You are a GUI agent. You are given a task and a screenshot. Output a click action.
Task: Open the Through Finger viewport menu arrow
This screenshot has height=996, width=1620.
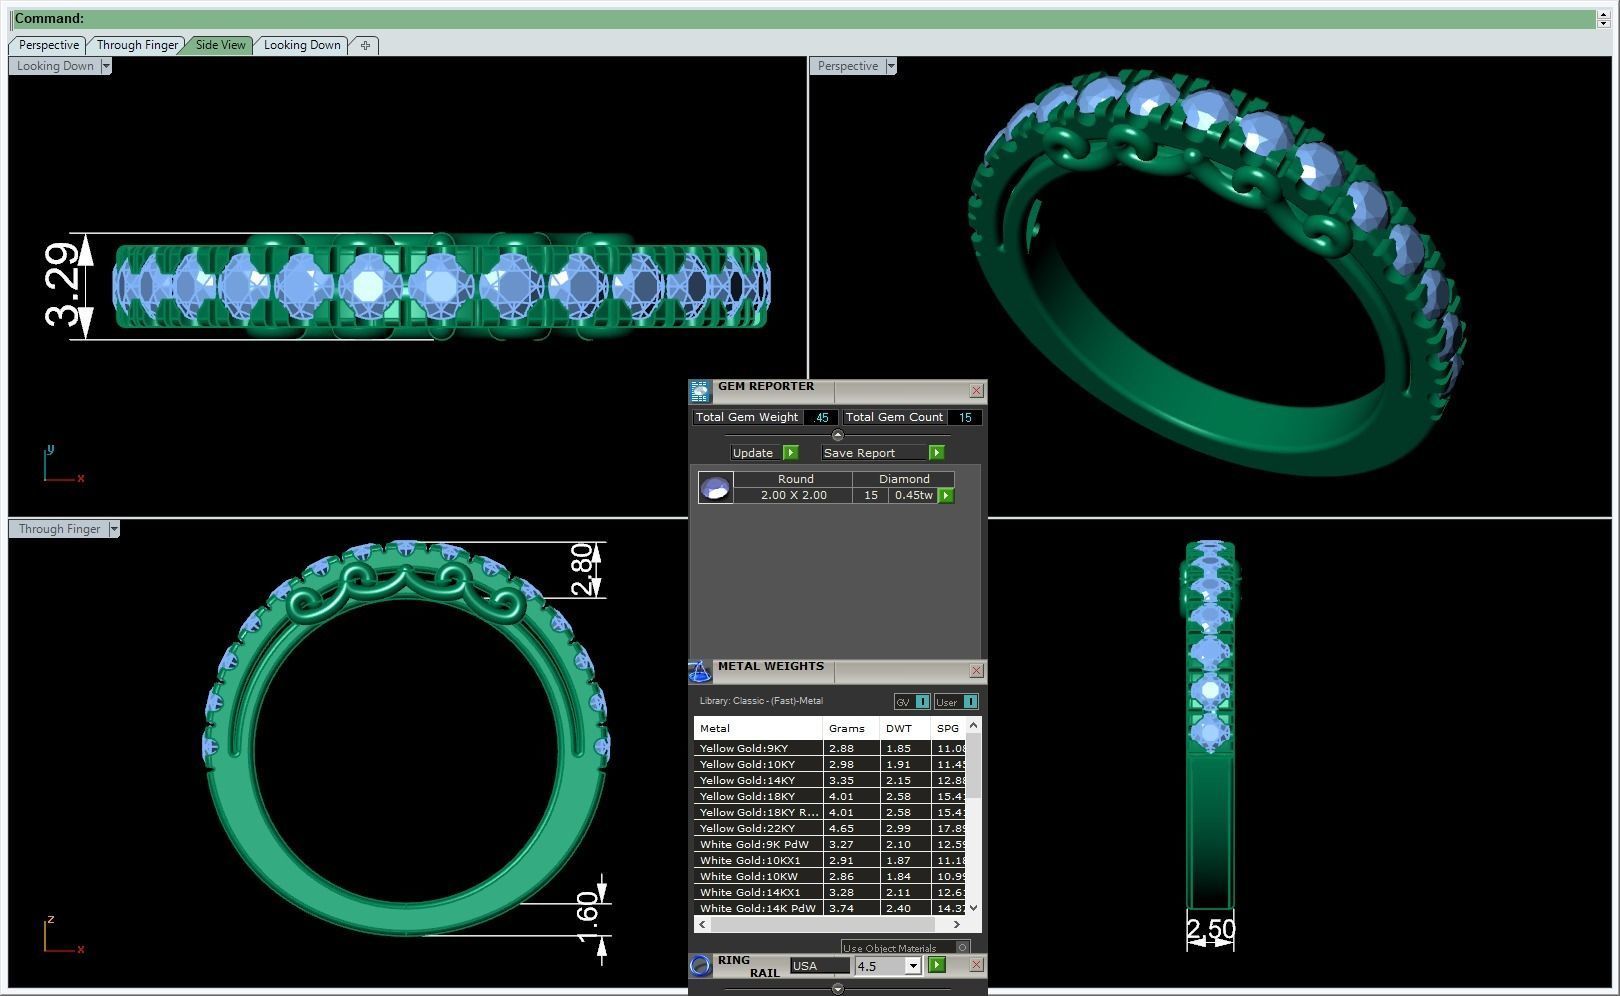[114, 529]
